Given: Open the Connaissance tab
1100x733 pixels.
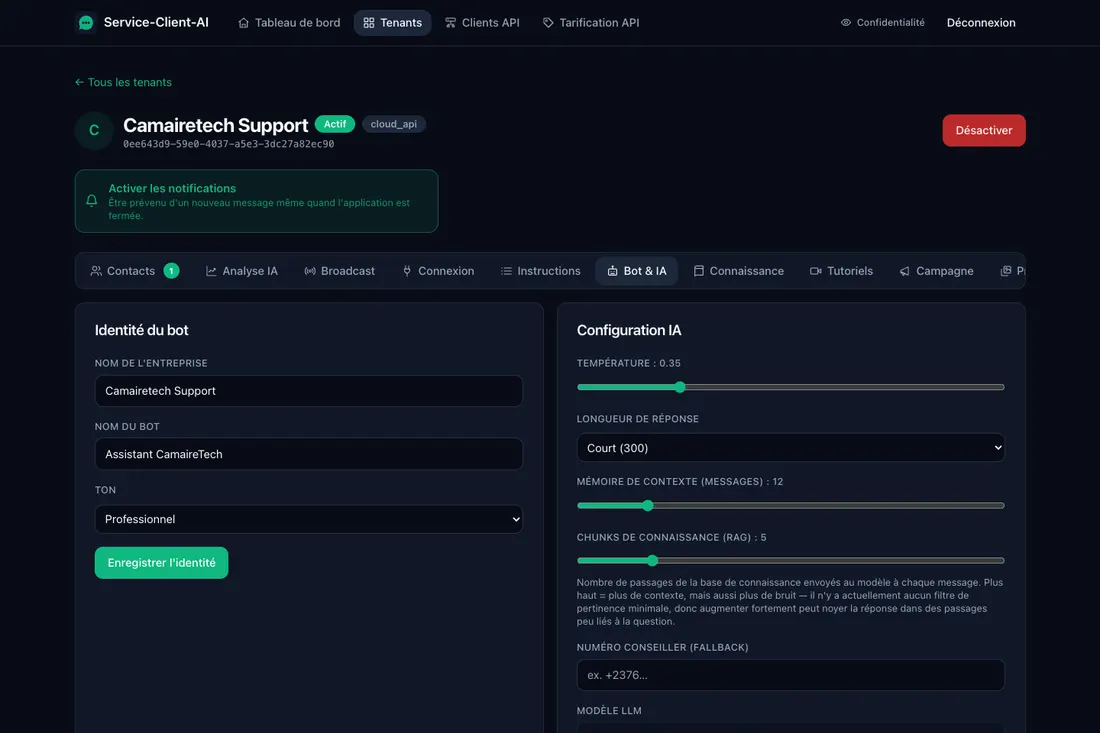Looking at the screenshot, I should (739, 271).
